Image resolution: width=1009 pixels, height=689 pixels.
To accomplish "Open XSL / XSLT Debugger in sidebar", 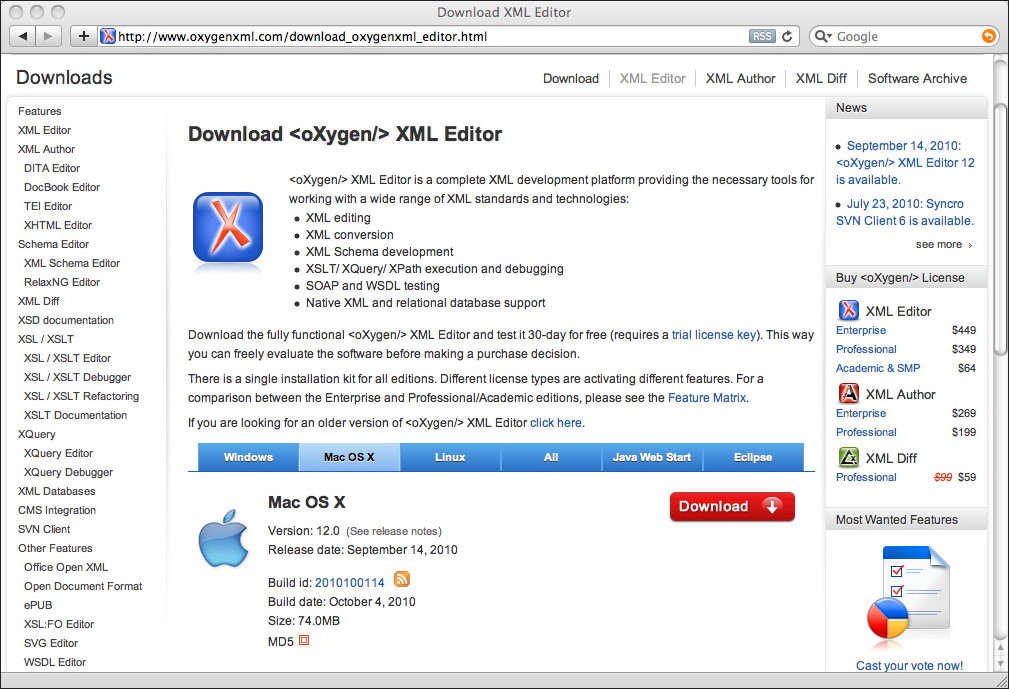I will (77, 377).
